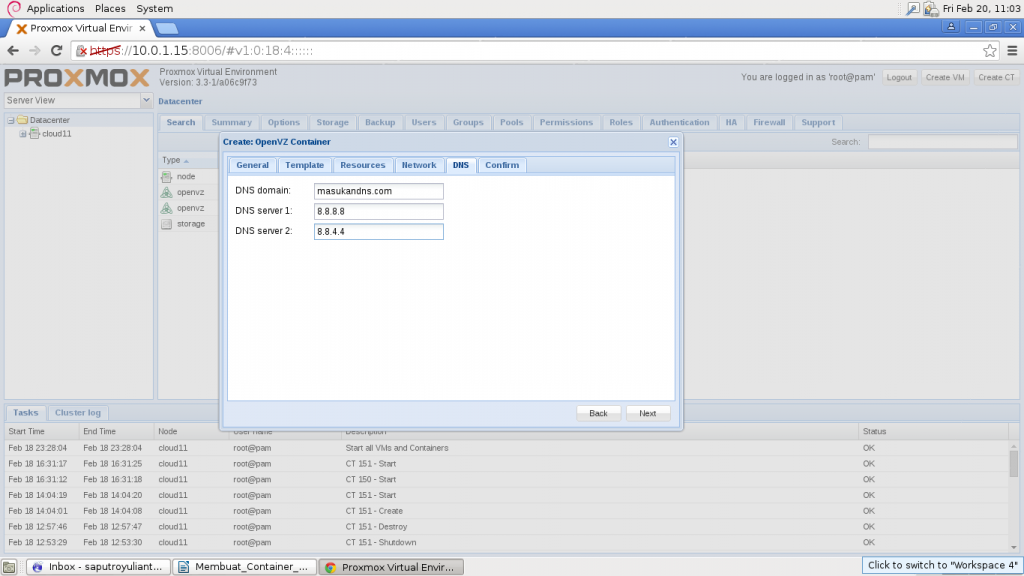Switch to the Resources wizard tab
This screenshot has width=1024, height=576.
click(362, 165)
